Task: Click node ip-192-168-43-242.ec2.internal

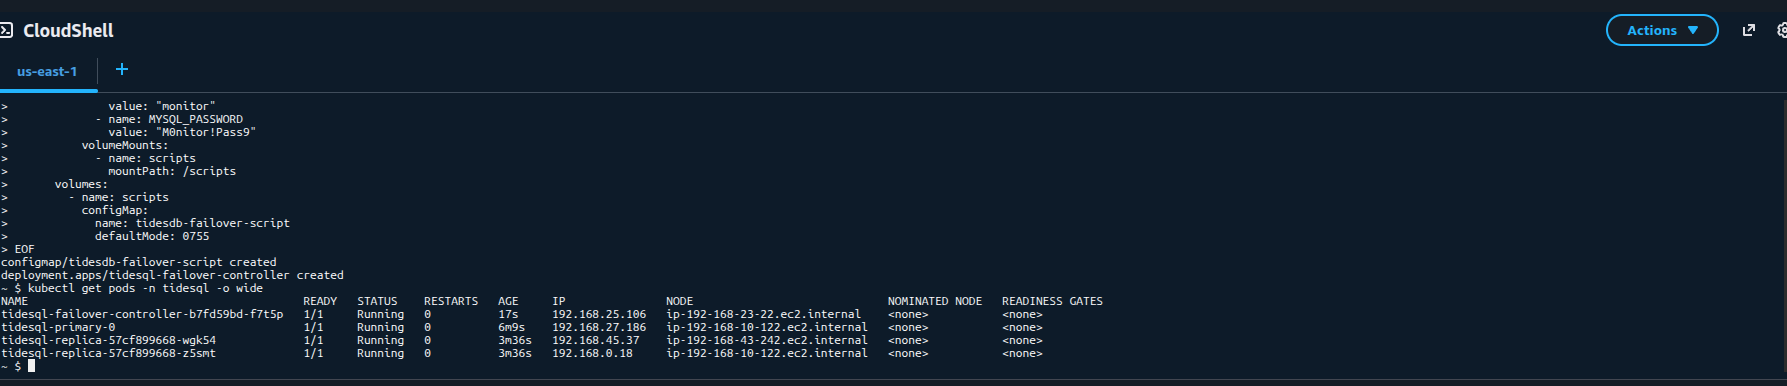Action: [x=767, y=340]
